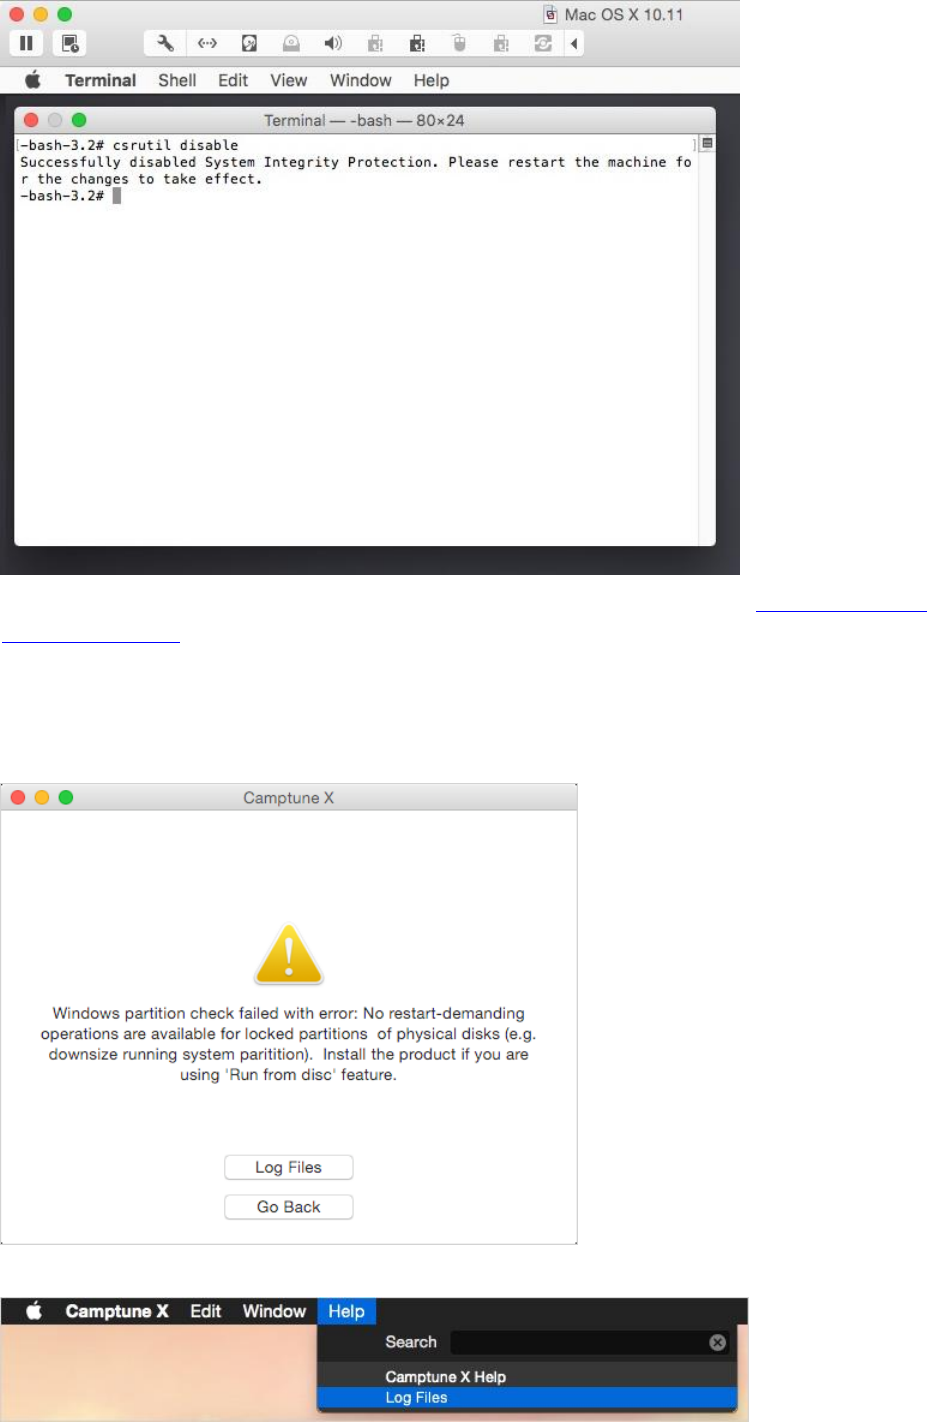
Task: Open the Shell menu
Action: (177, 80)
